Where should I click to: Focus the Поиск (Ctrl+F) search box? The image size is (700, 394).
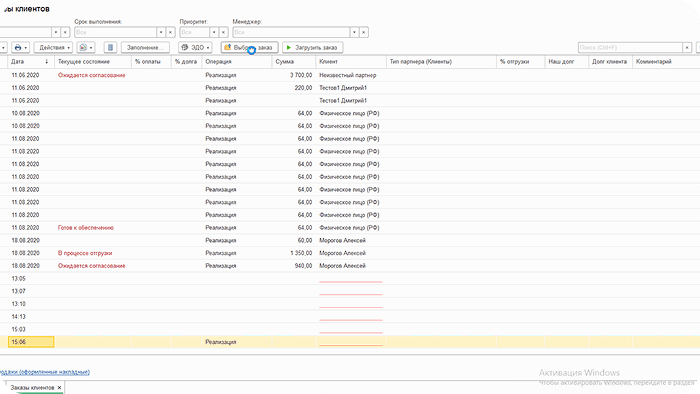pyautogui.click(x=630, y=47)
